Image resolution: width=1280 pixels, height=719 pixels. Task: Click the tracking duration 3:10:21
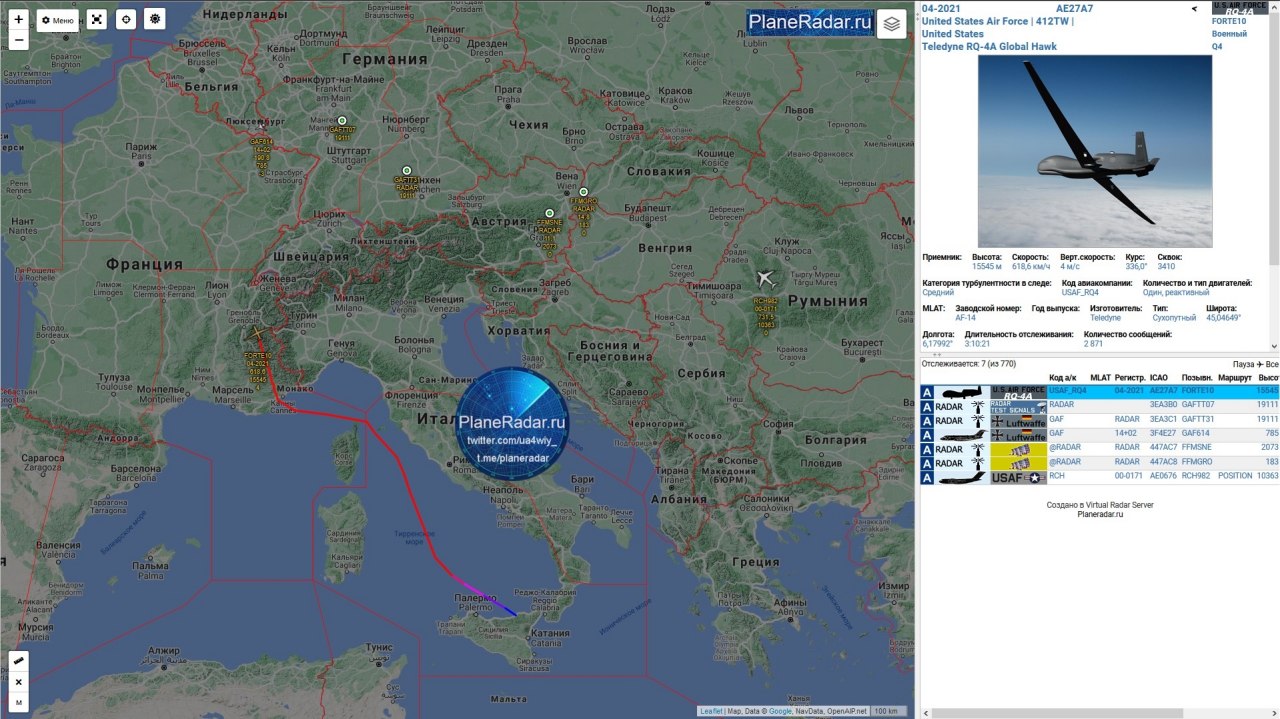[977, 343]
